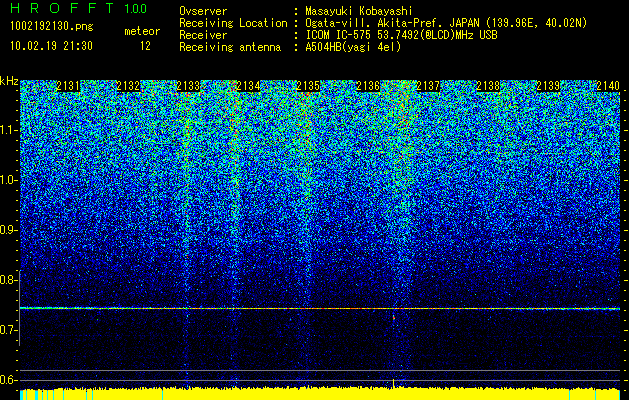The image size is (629, 400).
Task: Click the 0.6 frequency axis label
Action: tap(8, 380)
